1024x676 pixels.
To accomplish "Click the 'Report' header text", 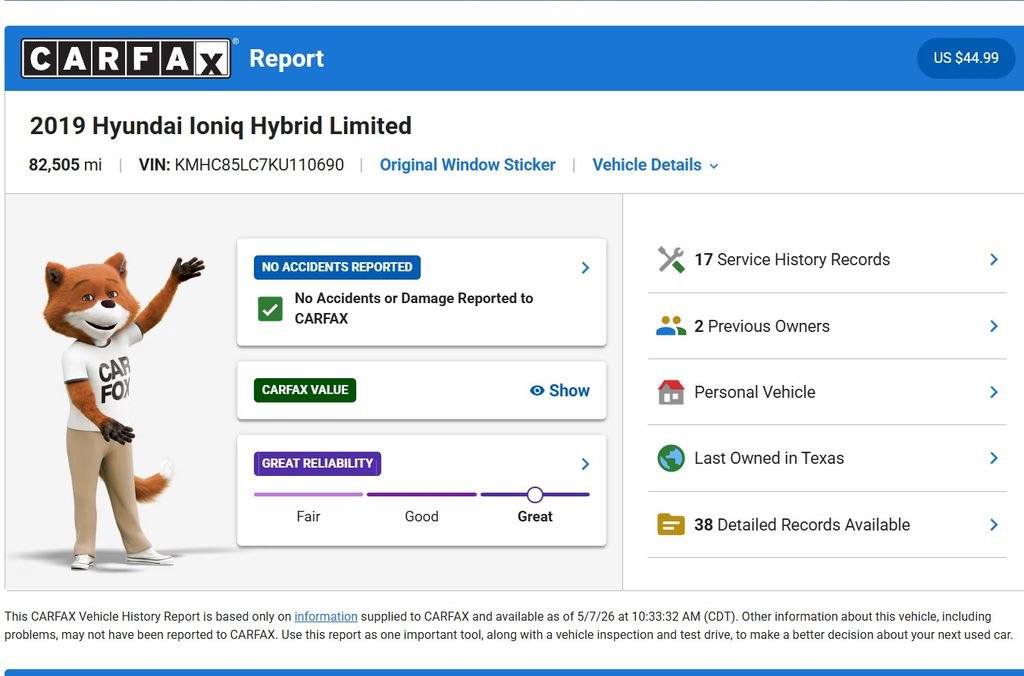I will coord(286,58).
